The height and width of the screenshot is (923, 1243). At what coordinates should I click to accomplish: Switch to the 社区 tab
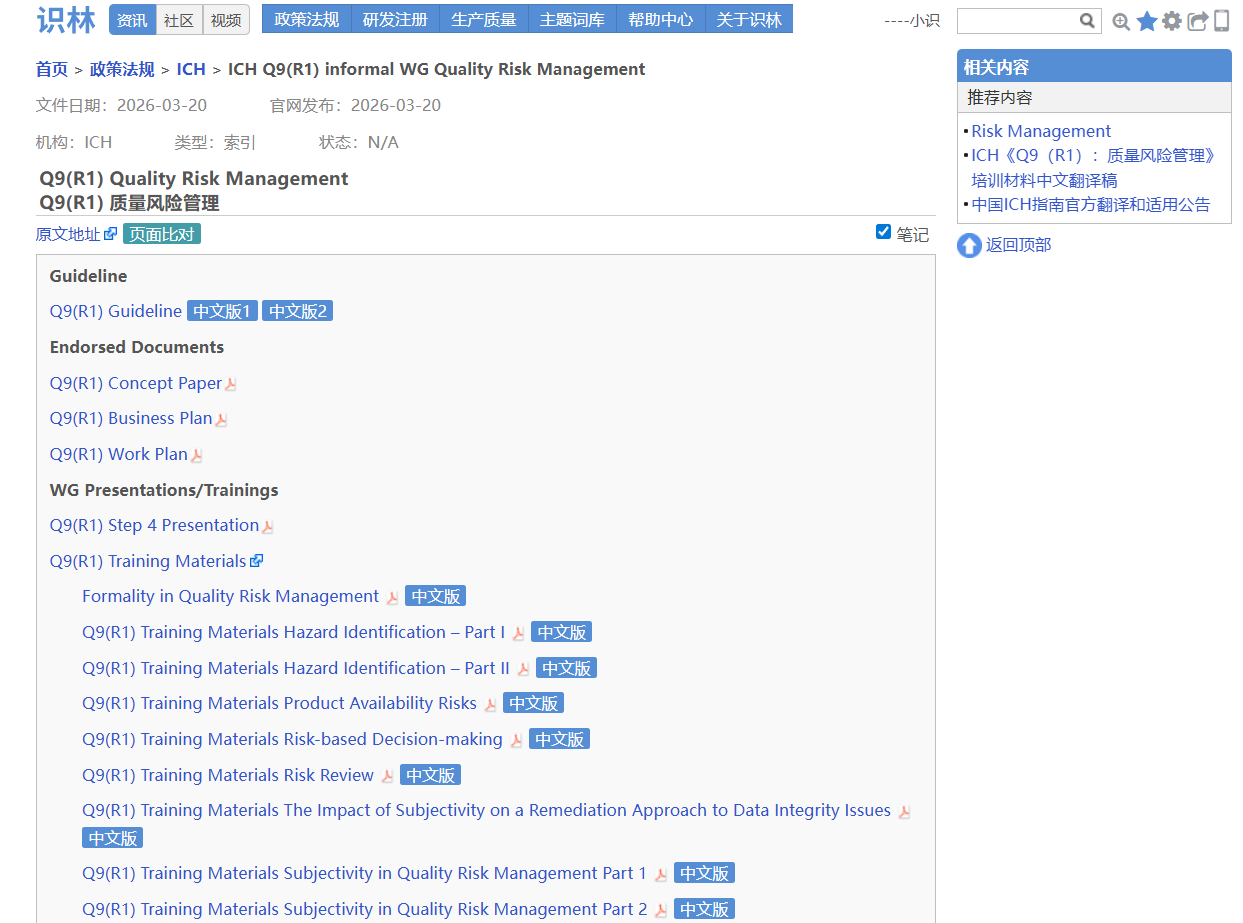click(x=179, y=20)
